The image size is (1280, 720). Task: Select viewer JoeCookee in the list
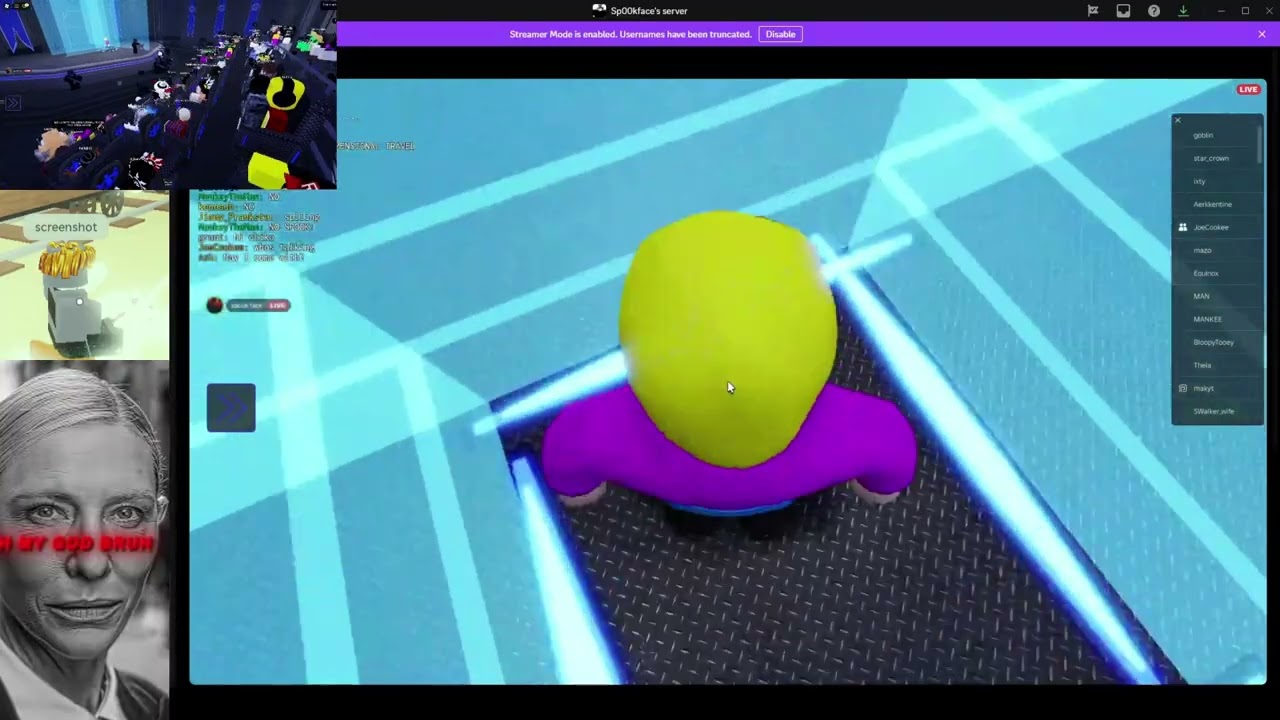tap(1211, 227)
